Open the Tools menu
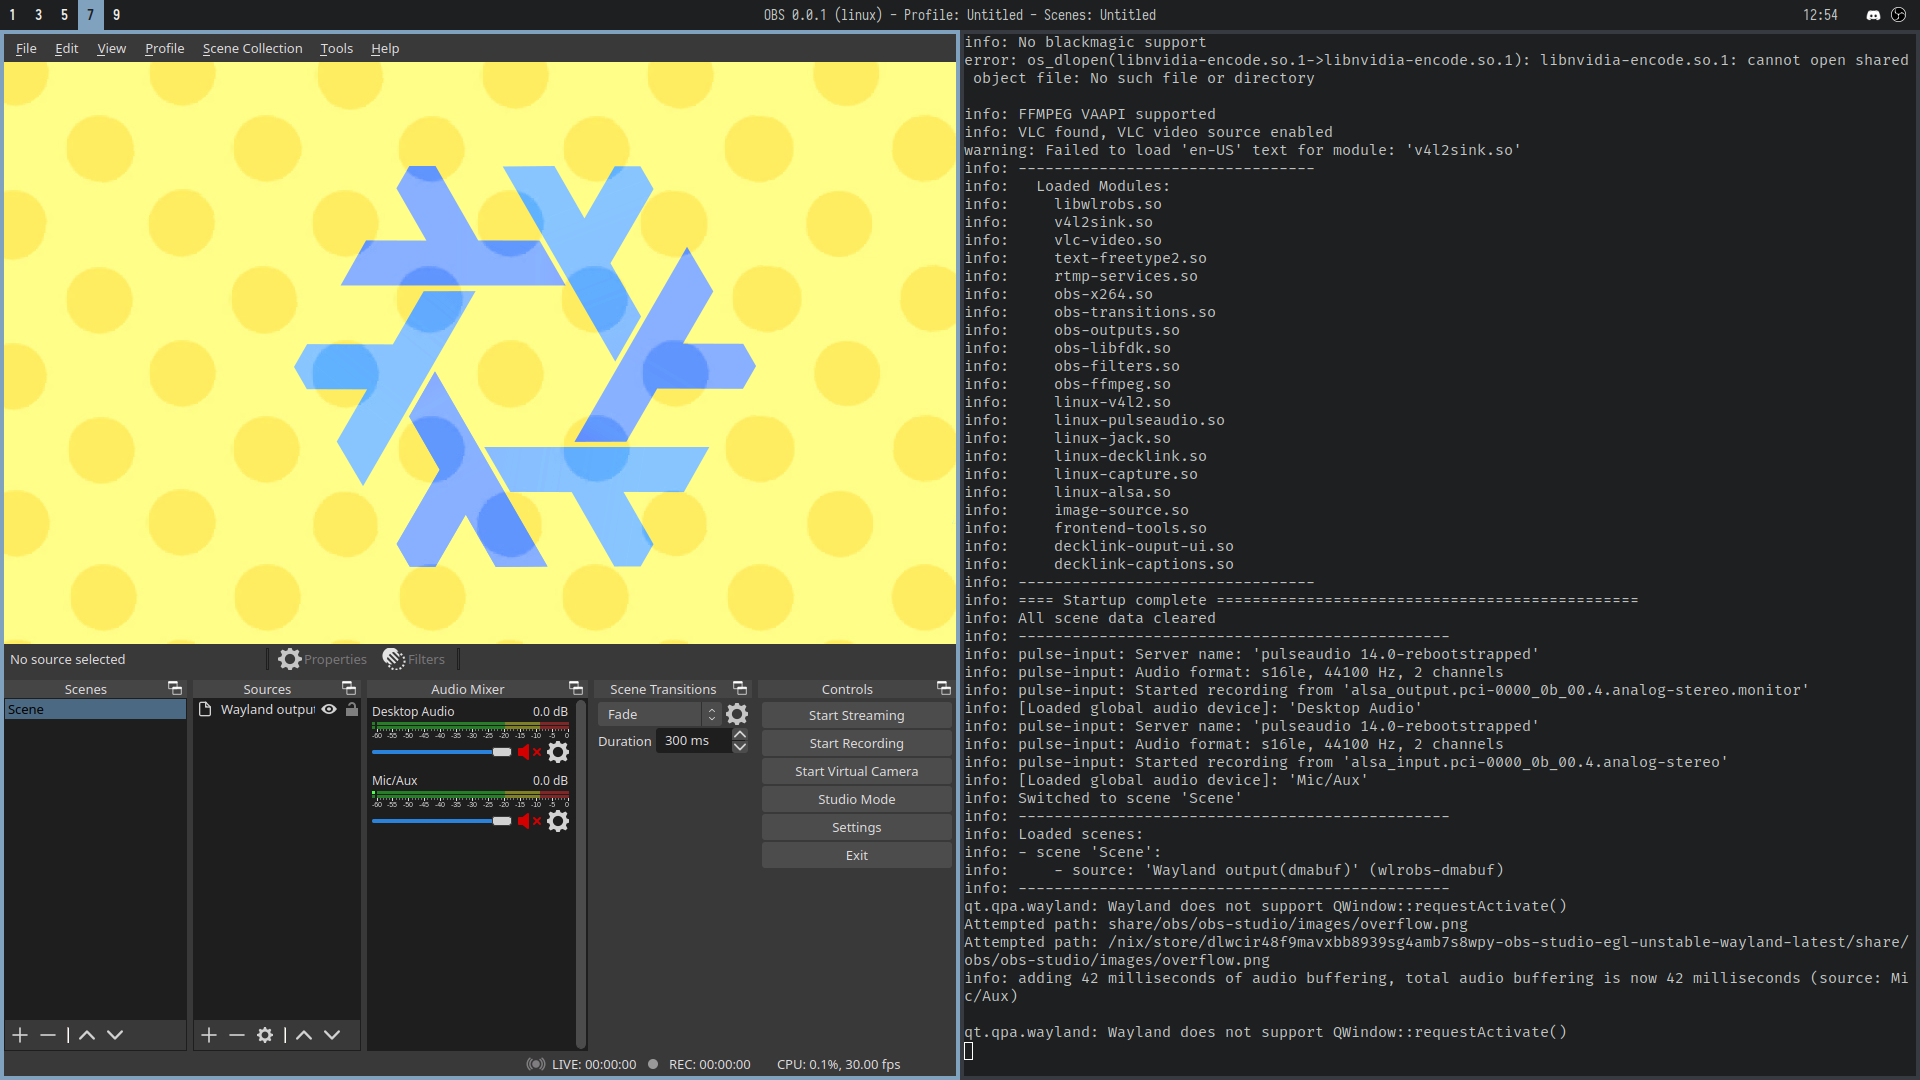The width and height of the screenshot is (1920, 1080). 336,48
